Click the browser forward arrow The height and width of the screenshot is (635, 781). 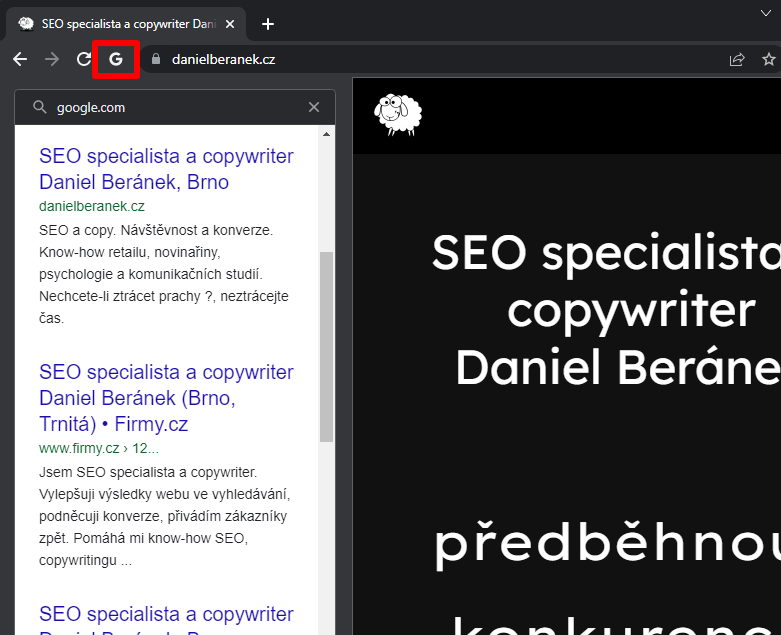pos(51,59)
